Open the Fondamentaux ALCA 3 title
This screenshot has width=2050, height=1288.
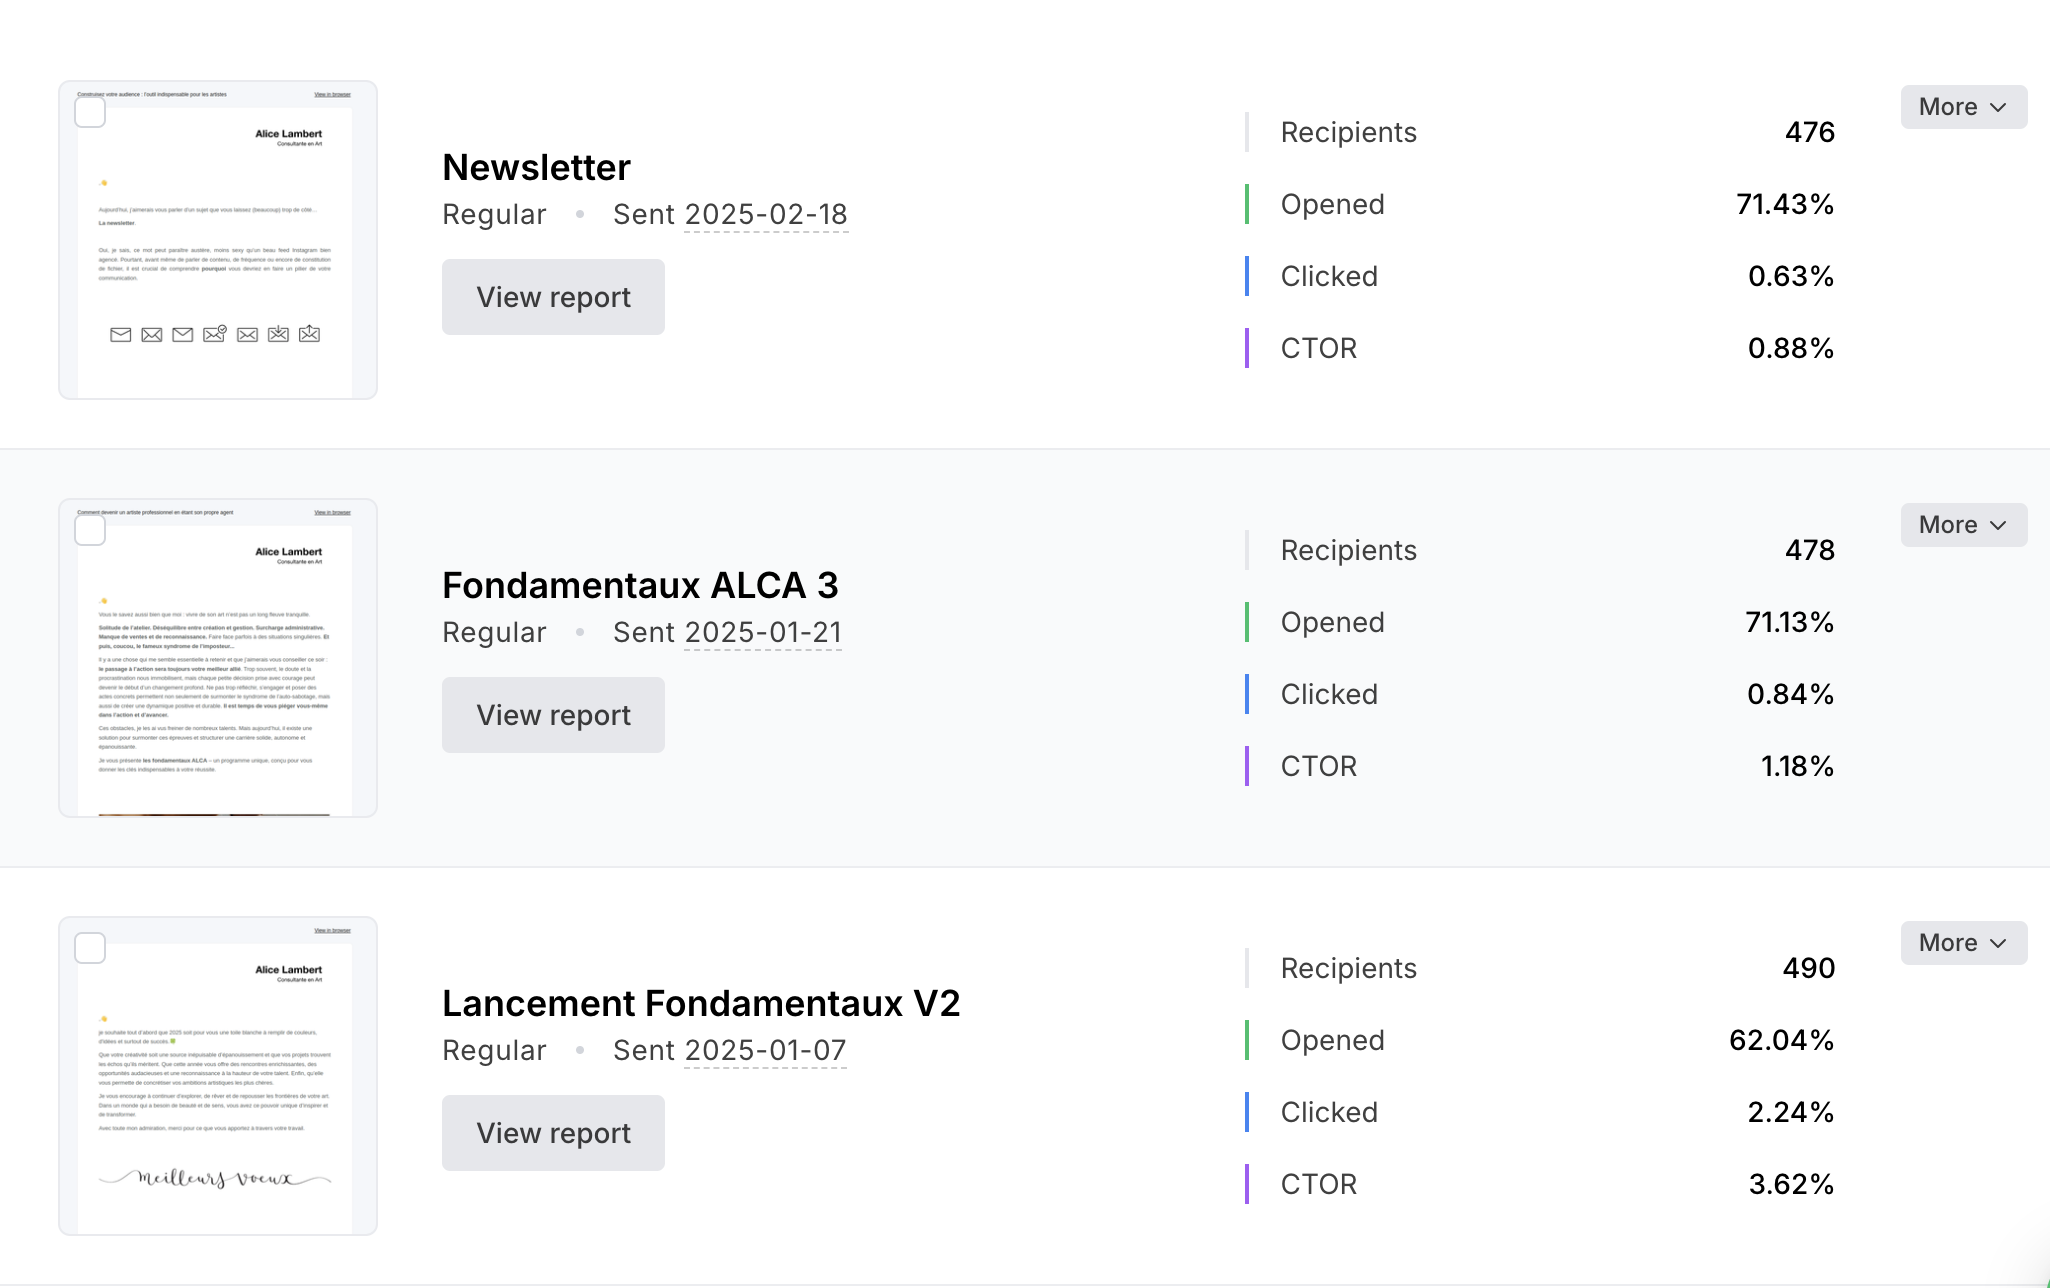pos(640,585)
